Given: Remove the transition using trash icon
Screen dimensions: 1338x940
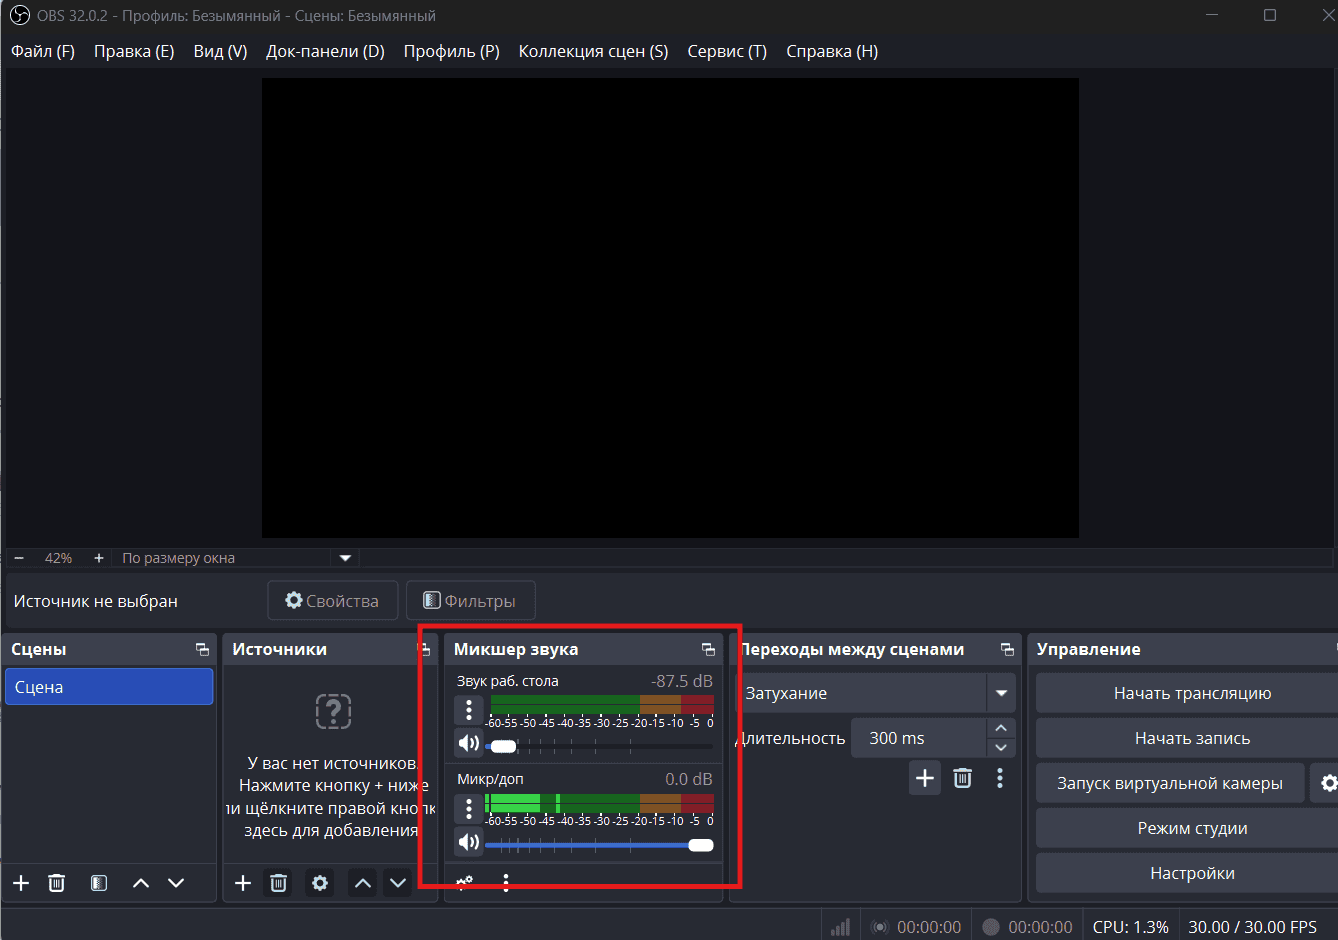Looking at the screenshot, I should [962, 778].
